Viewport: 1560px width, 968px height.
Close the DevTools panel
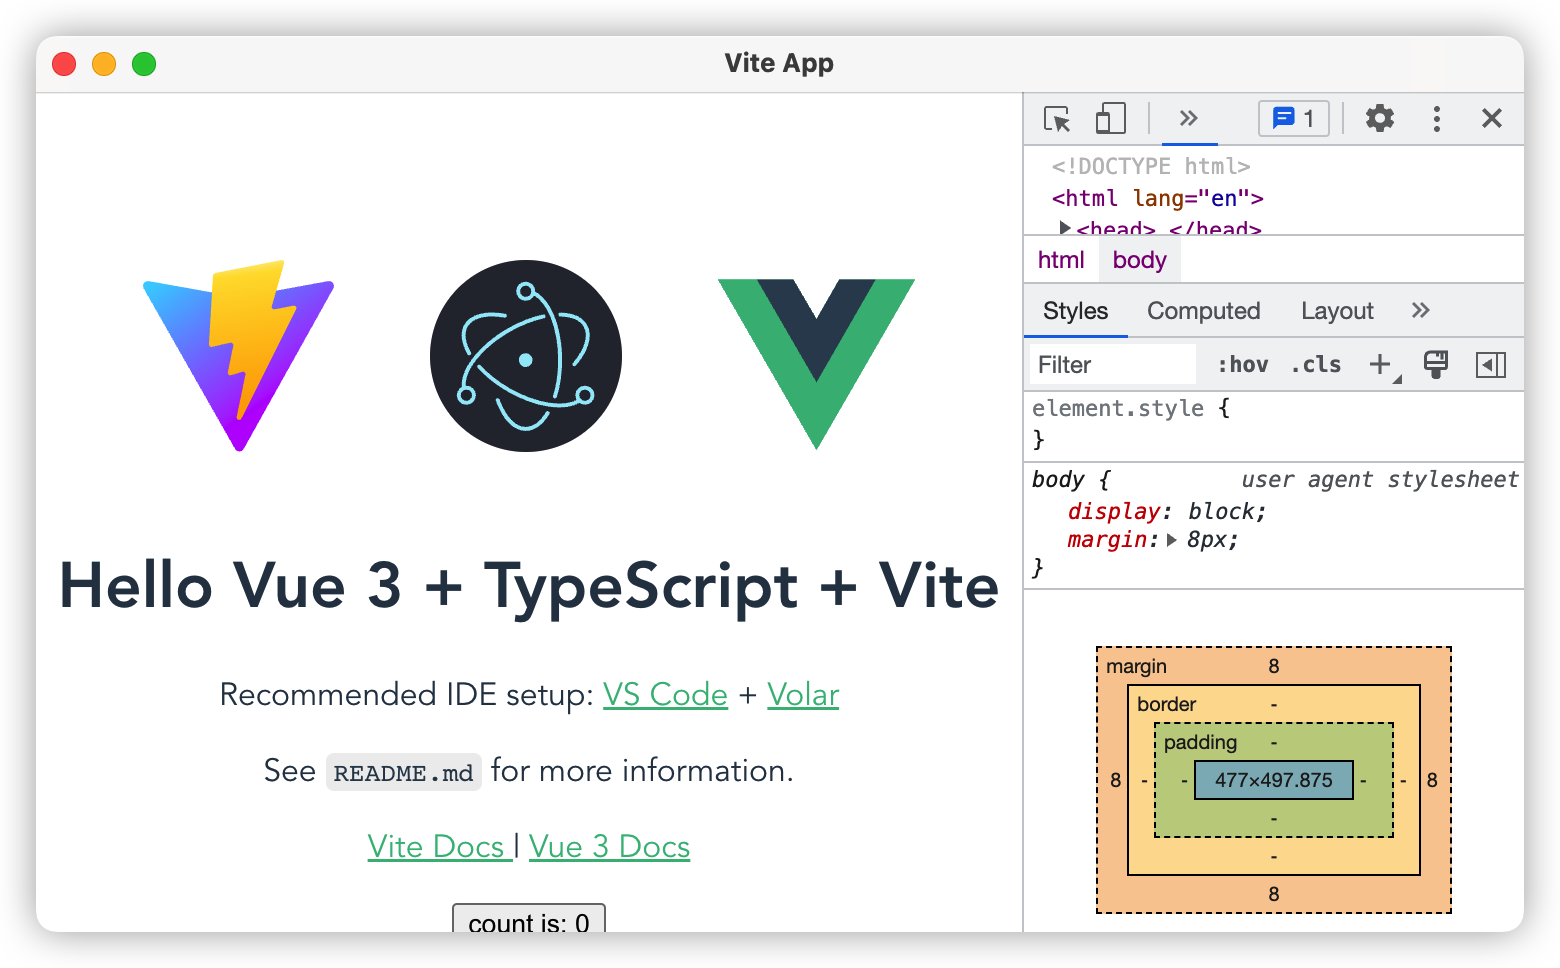[1492, 118]
